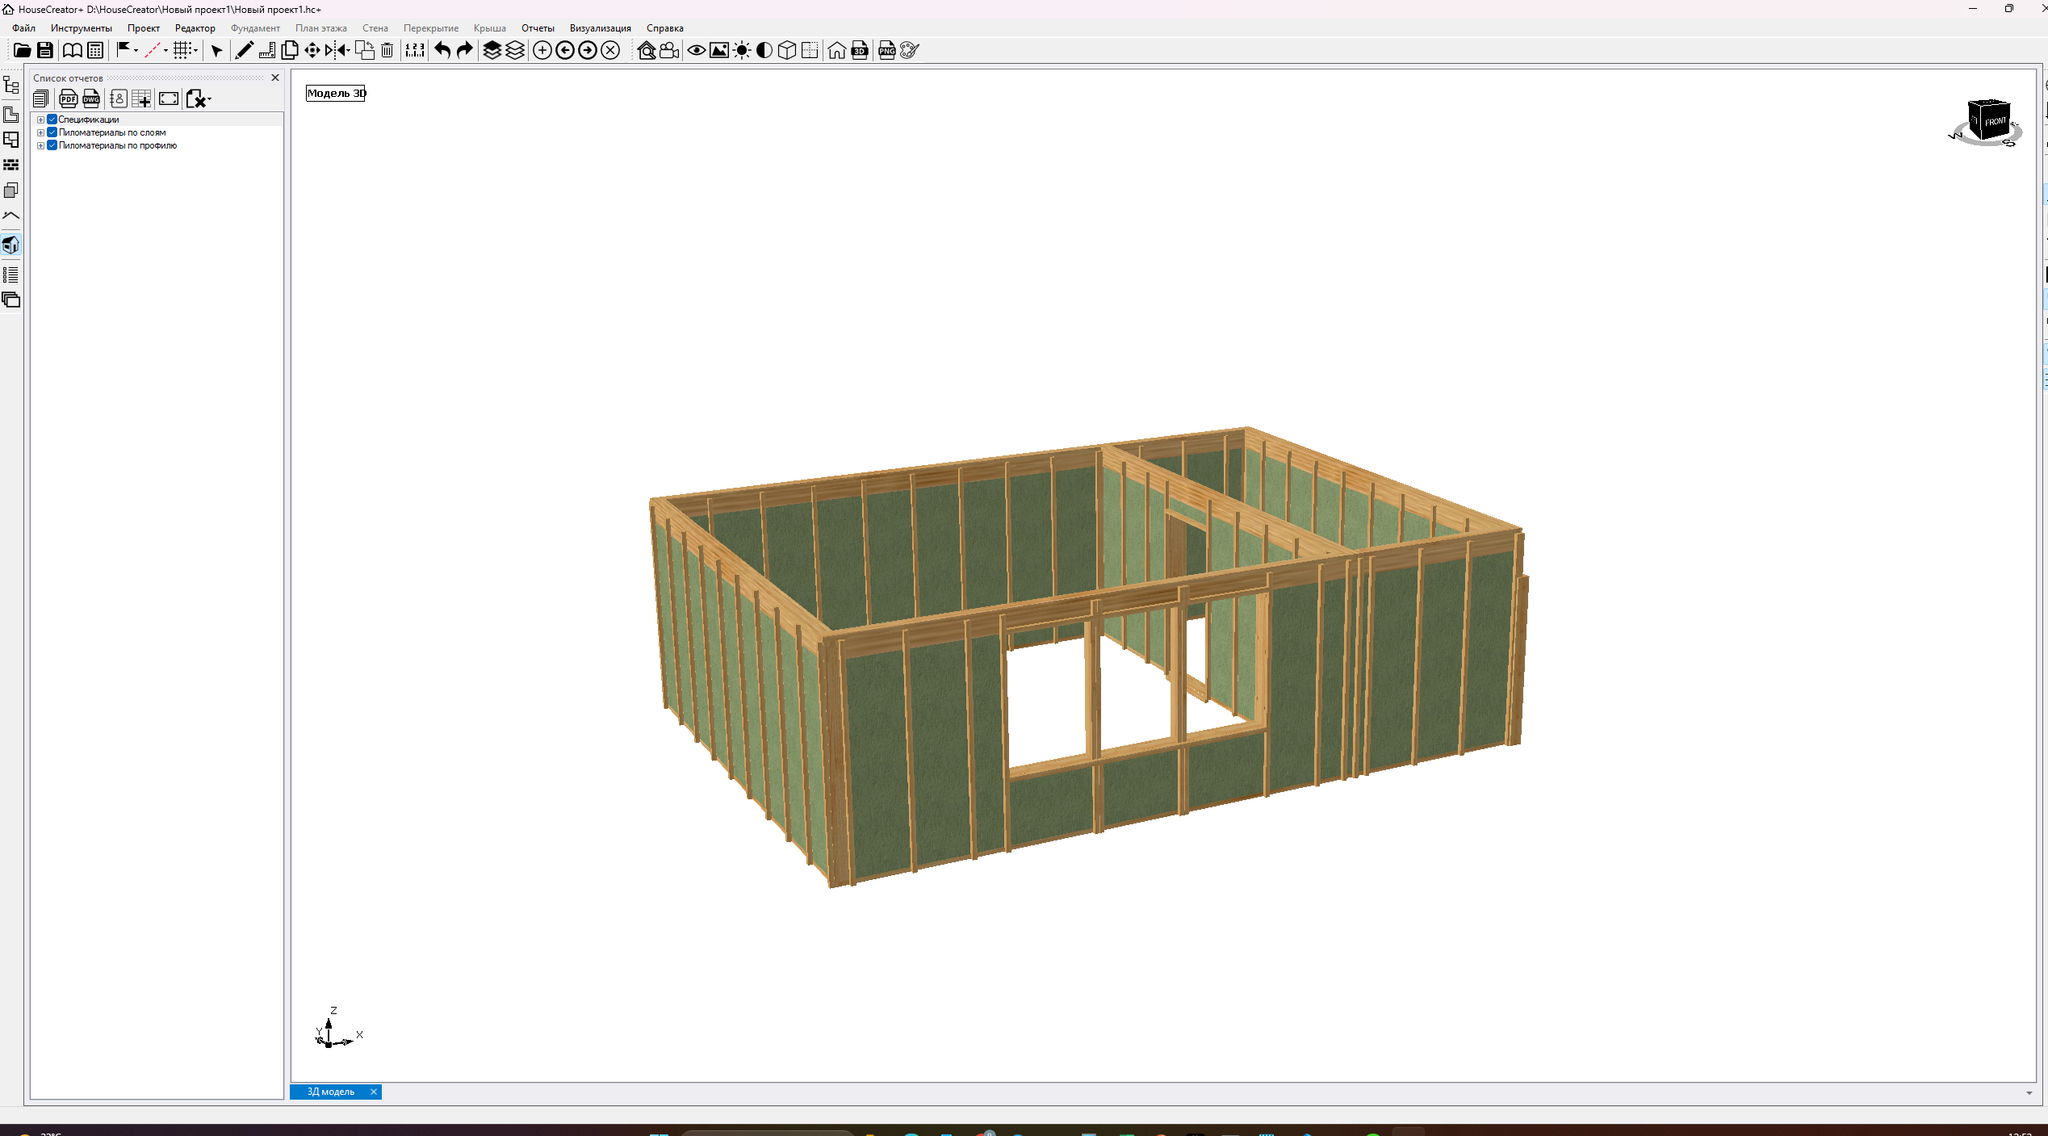The image size is (2048, 1136).
Task: Open the Отчеты menu
Action: pos(537,28)
